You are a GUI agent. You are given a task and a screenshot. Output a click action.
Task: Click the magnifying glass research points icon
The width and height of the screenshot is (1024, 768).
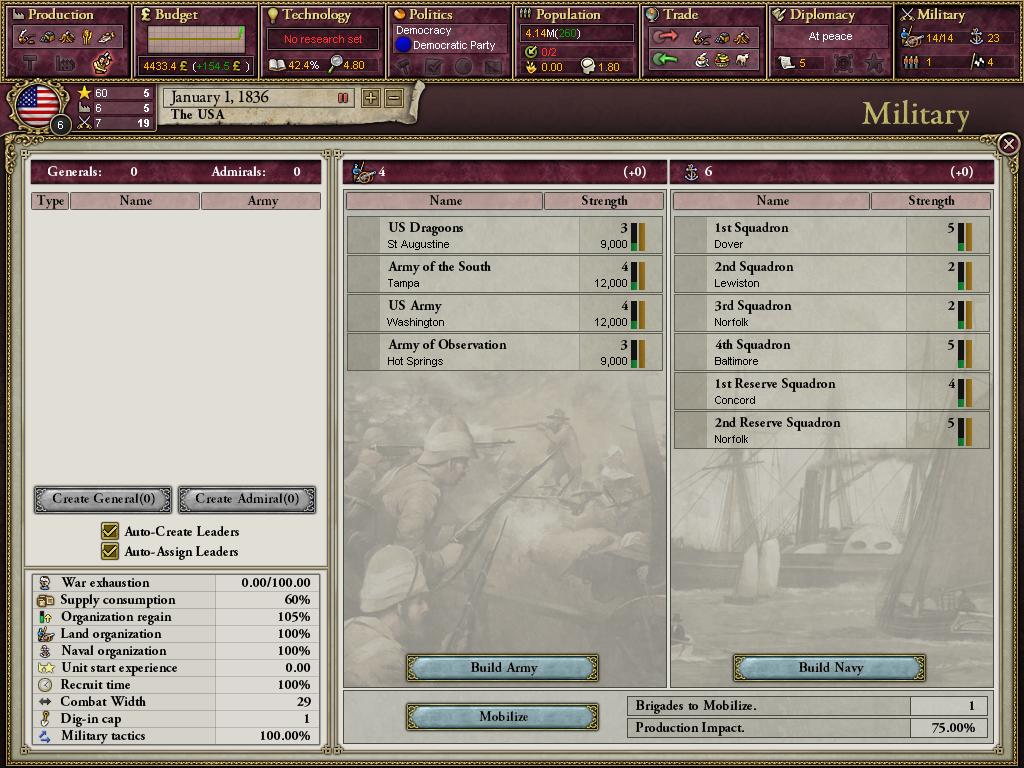coord(335,64)
